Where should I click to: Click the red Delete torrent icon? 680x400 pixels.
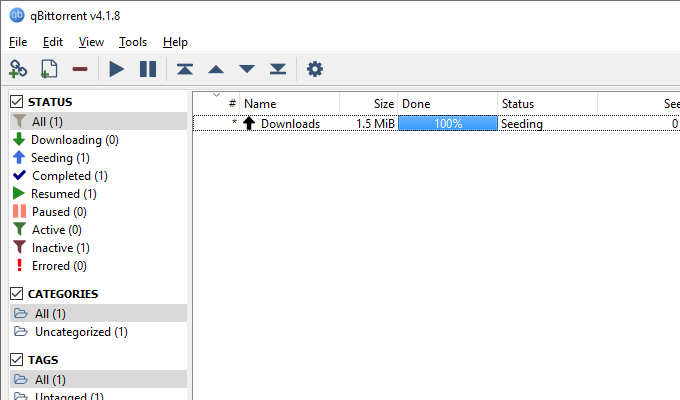click(x=80, y=69)
